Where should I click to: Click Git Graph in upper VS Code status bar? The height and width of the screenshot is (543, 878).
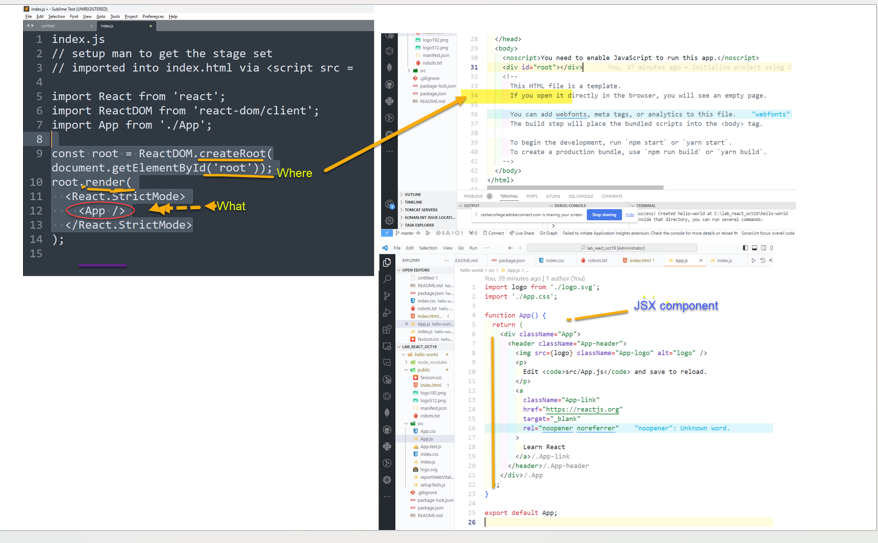tap(548, 233)
